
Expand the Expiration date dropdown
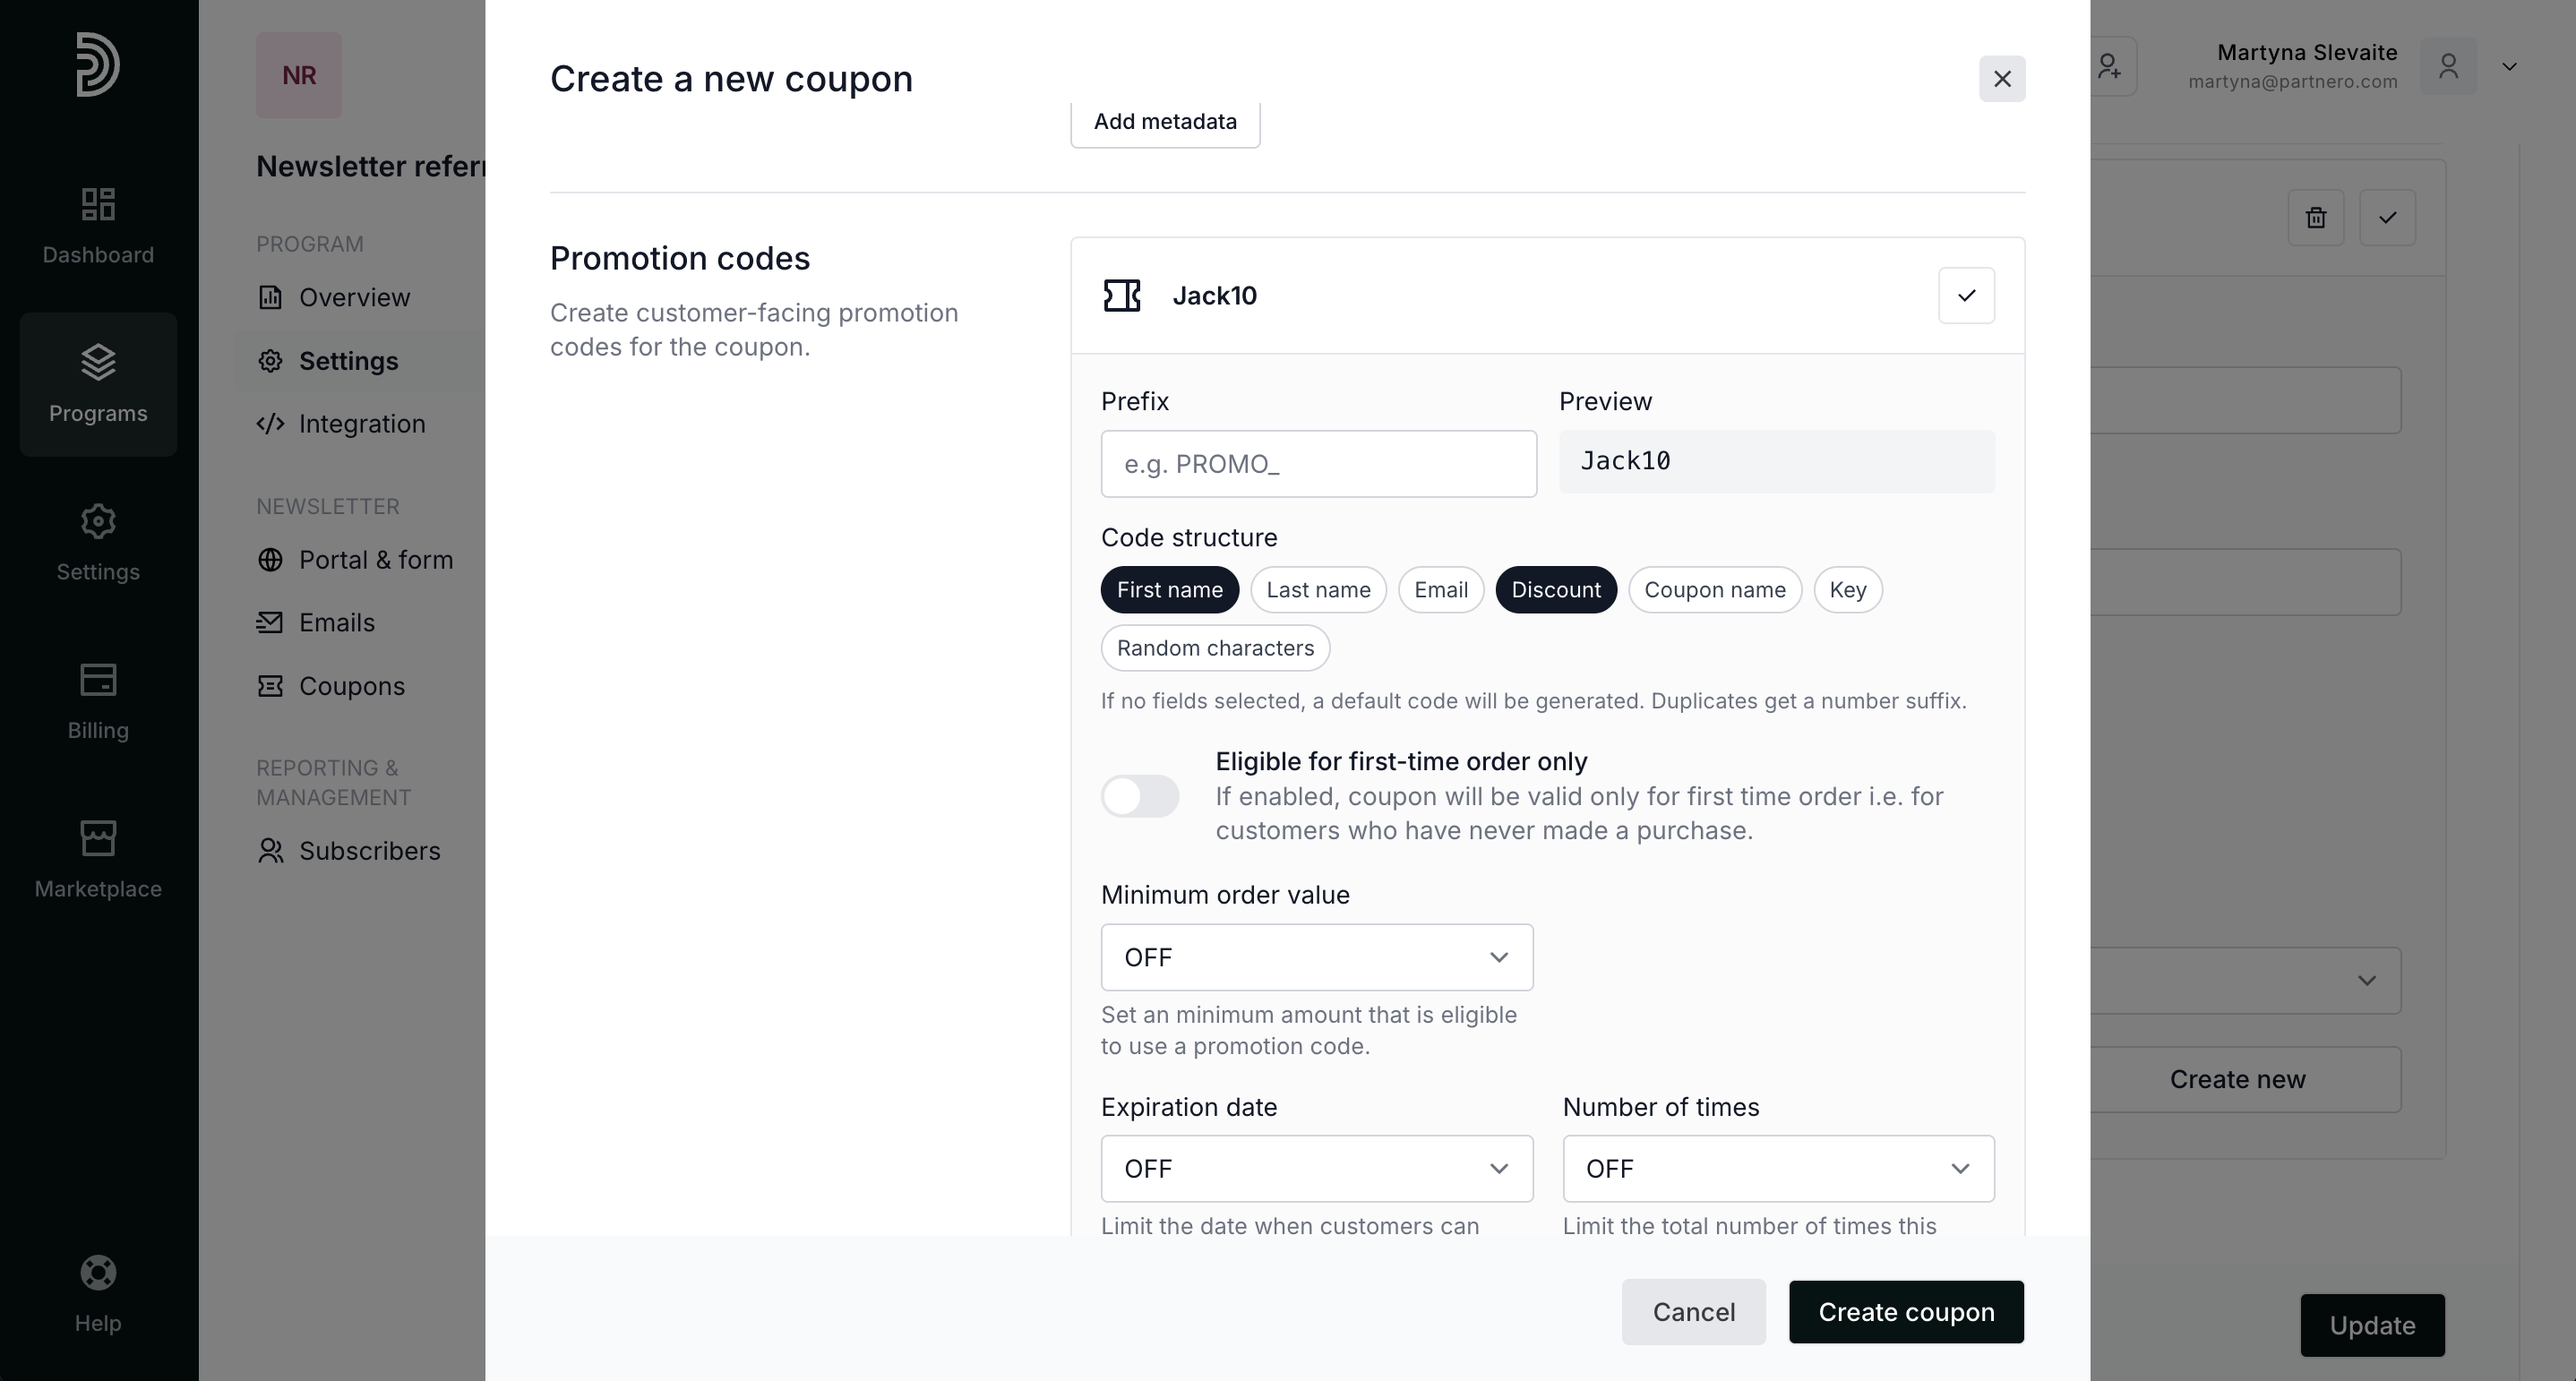click(1316, 1168)
